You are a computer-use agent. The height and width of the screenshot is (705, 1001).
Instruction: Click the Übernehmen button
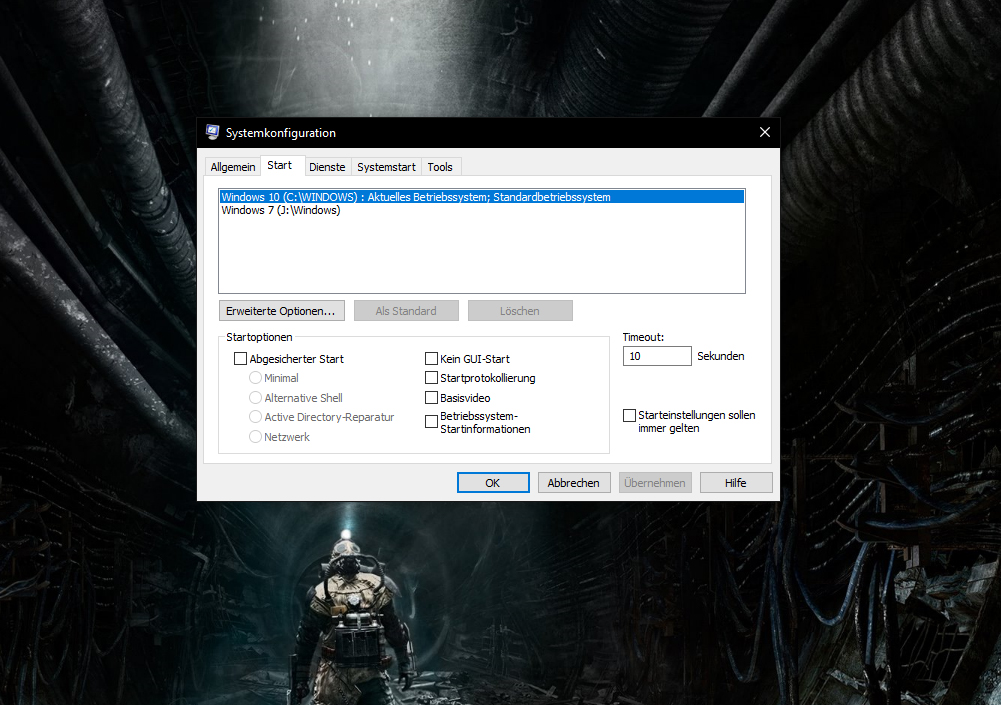click(x=655, y=483)
